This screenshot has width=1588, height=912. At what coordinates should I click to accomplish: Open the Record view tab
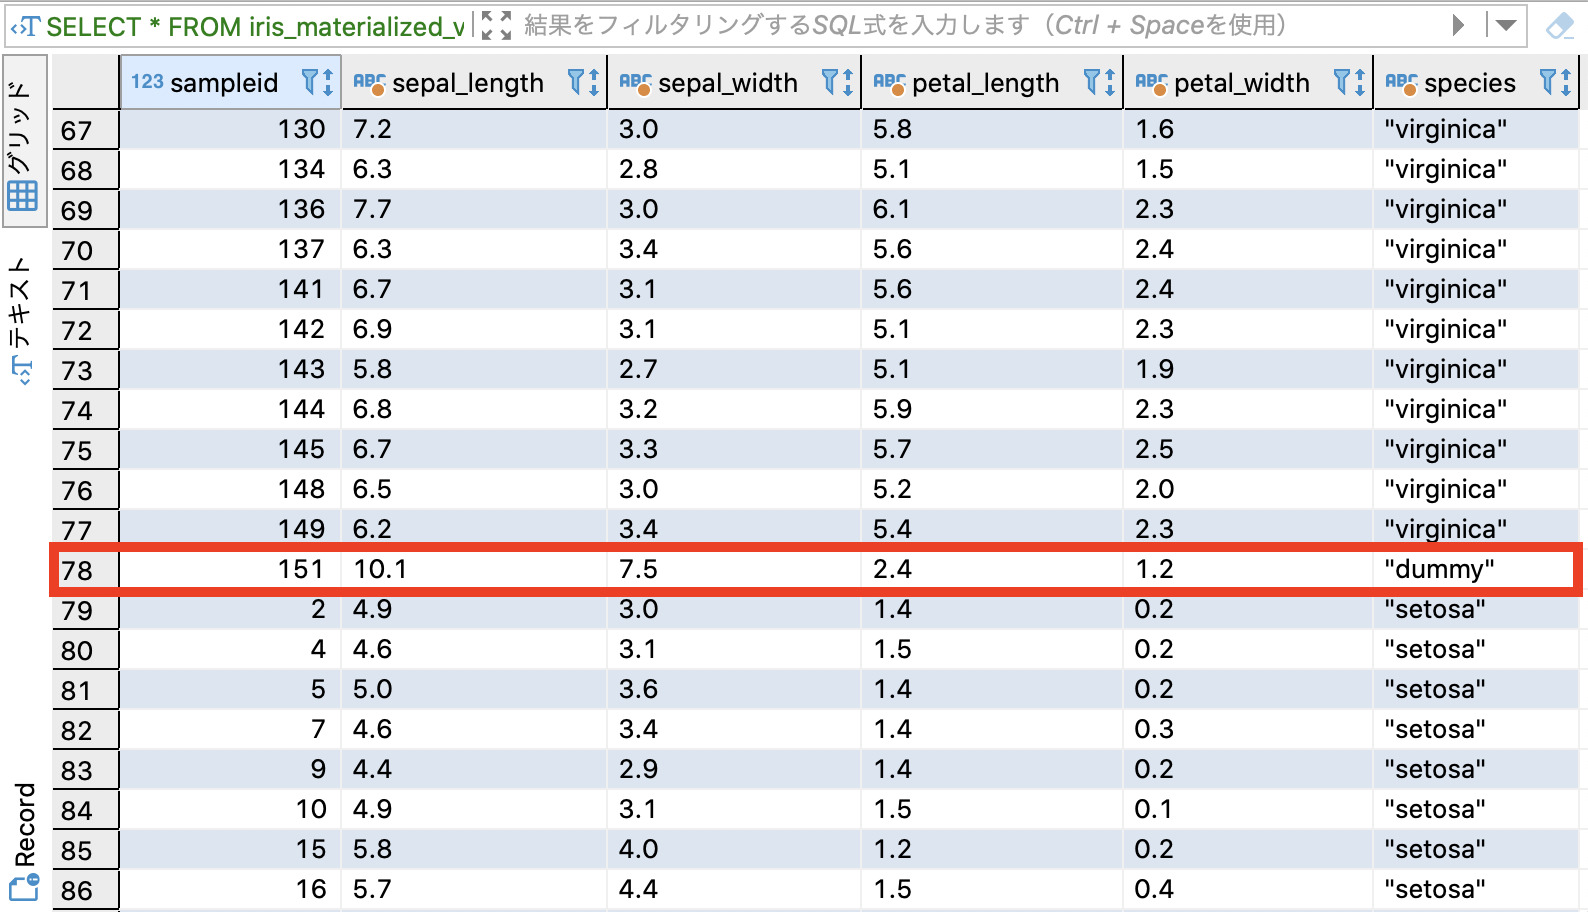pyautogui.click(x=24, y=840)
